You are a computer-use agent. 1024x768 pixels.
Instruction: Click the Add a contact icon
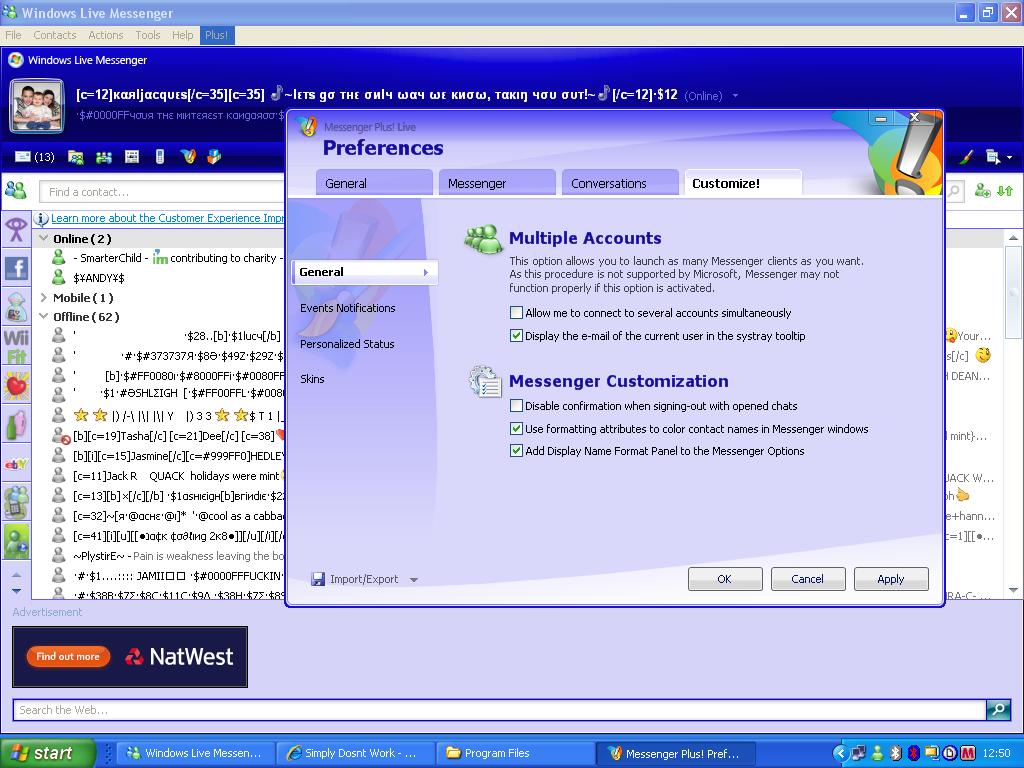(x=982, y=190)
